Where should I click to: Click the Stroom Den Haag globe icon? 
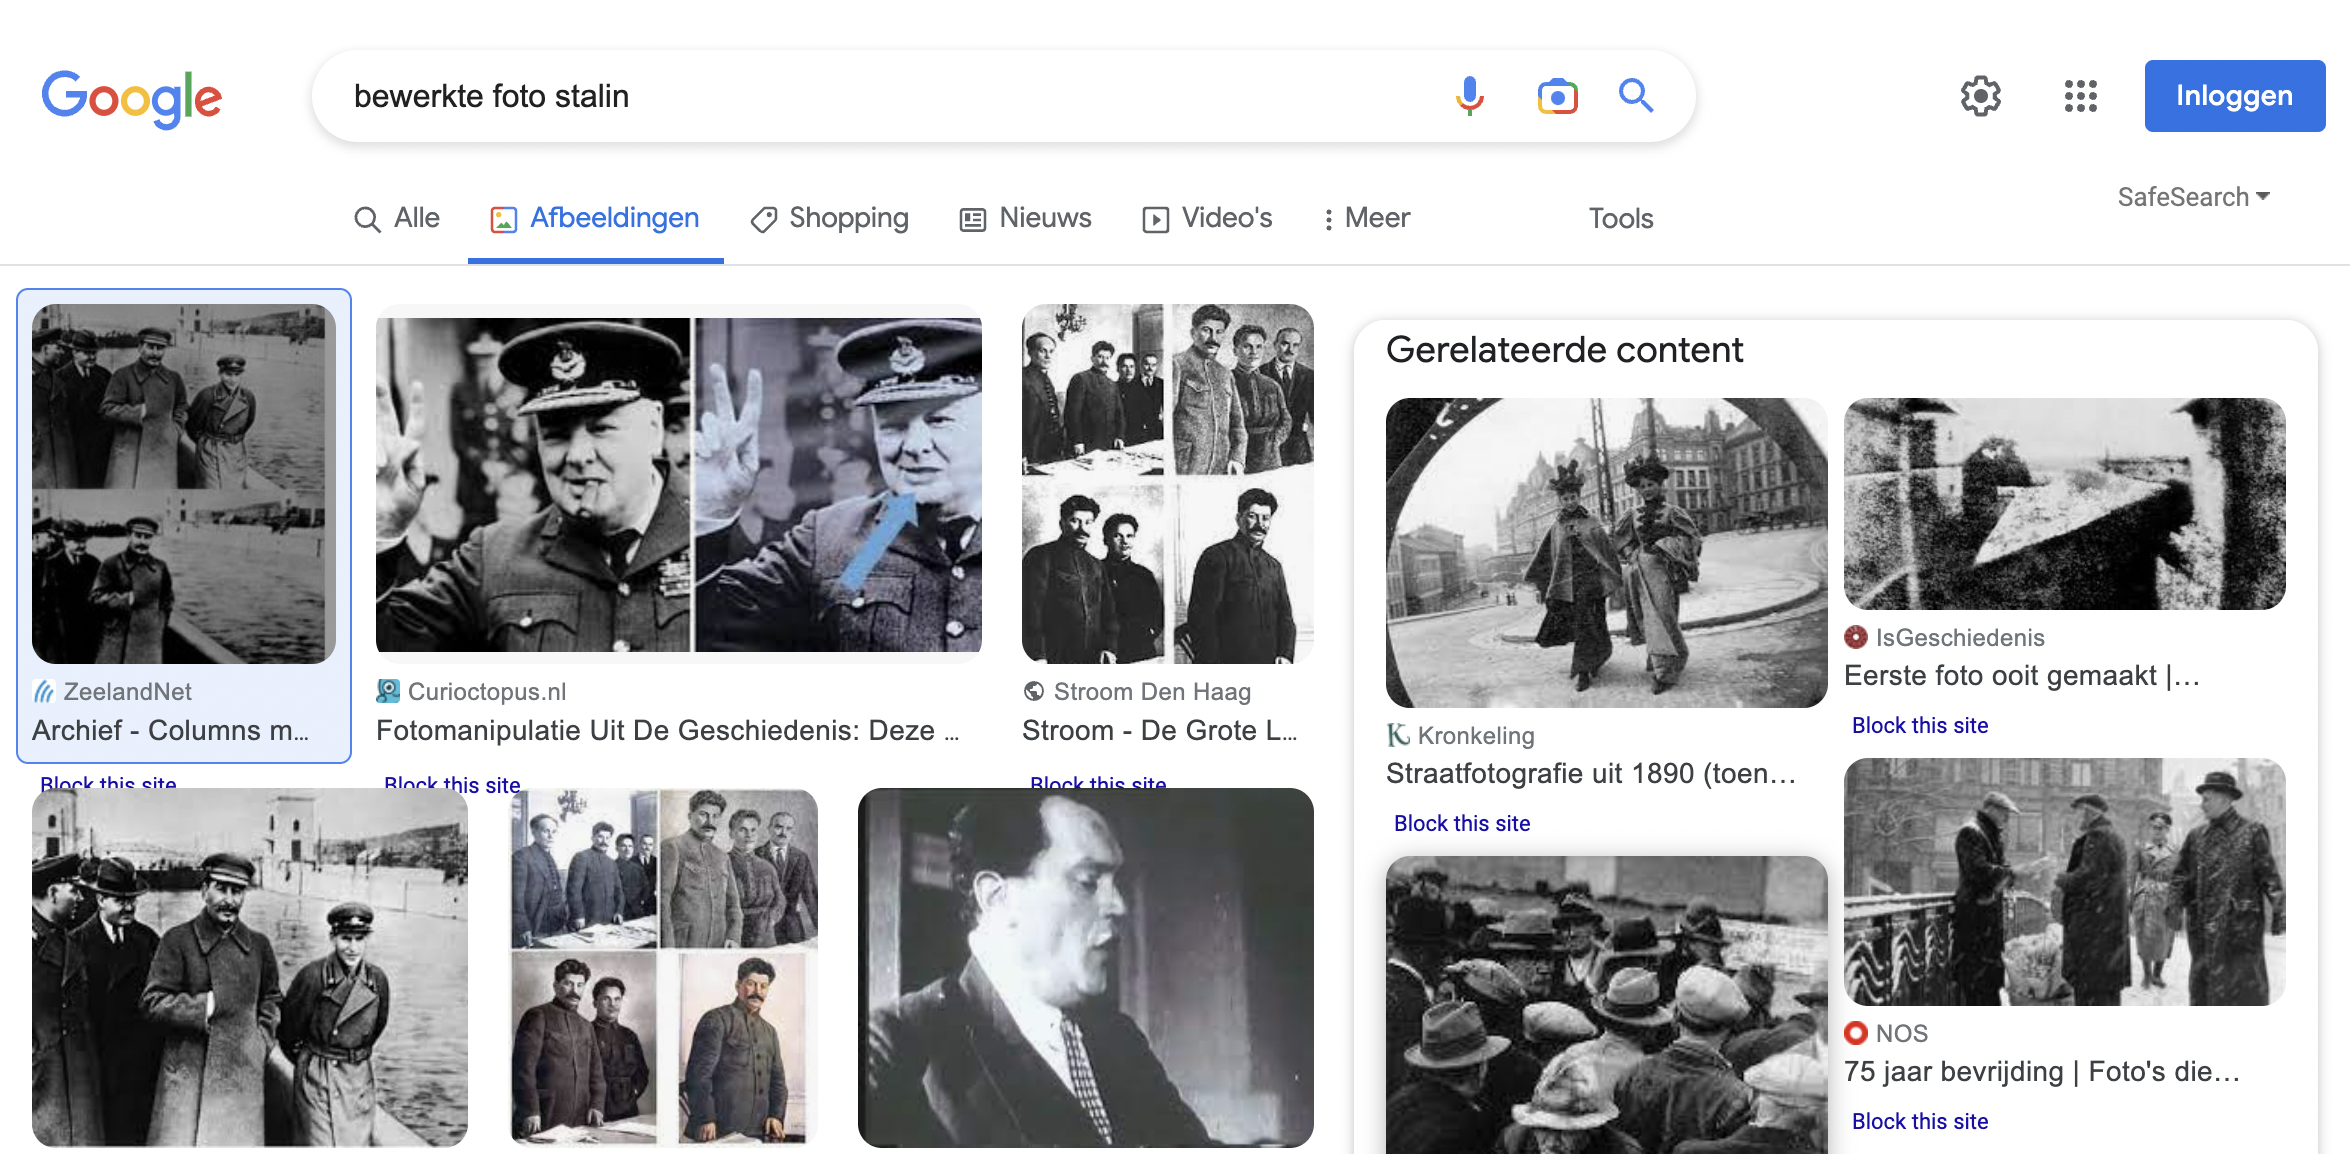pos(1034,691)
